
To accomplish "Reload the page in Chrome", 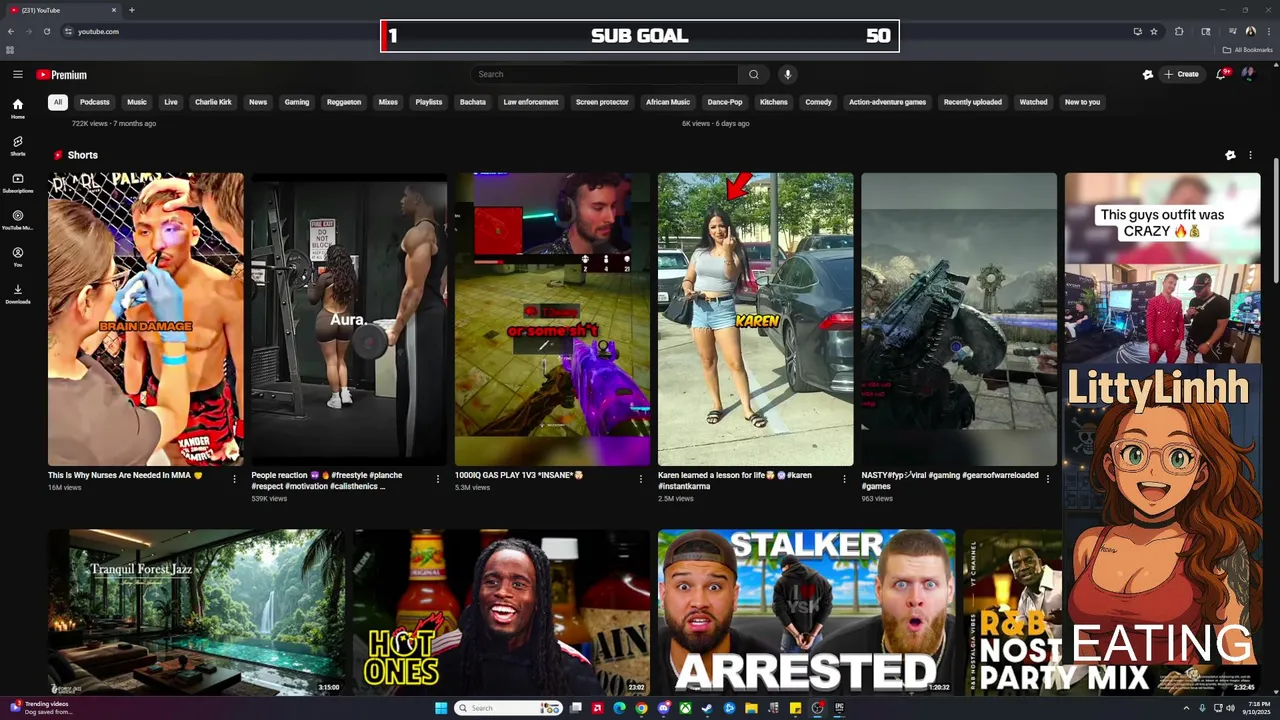I will click(x=46, y=31).
